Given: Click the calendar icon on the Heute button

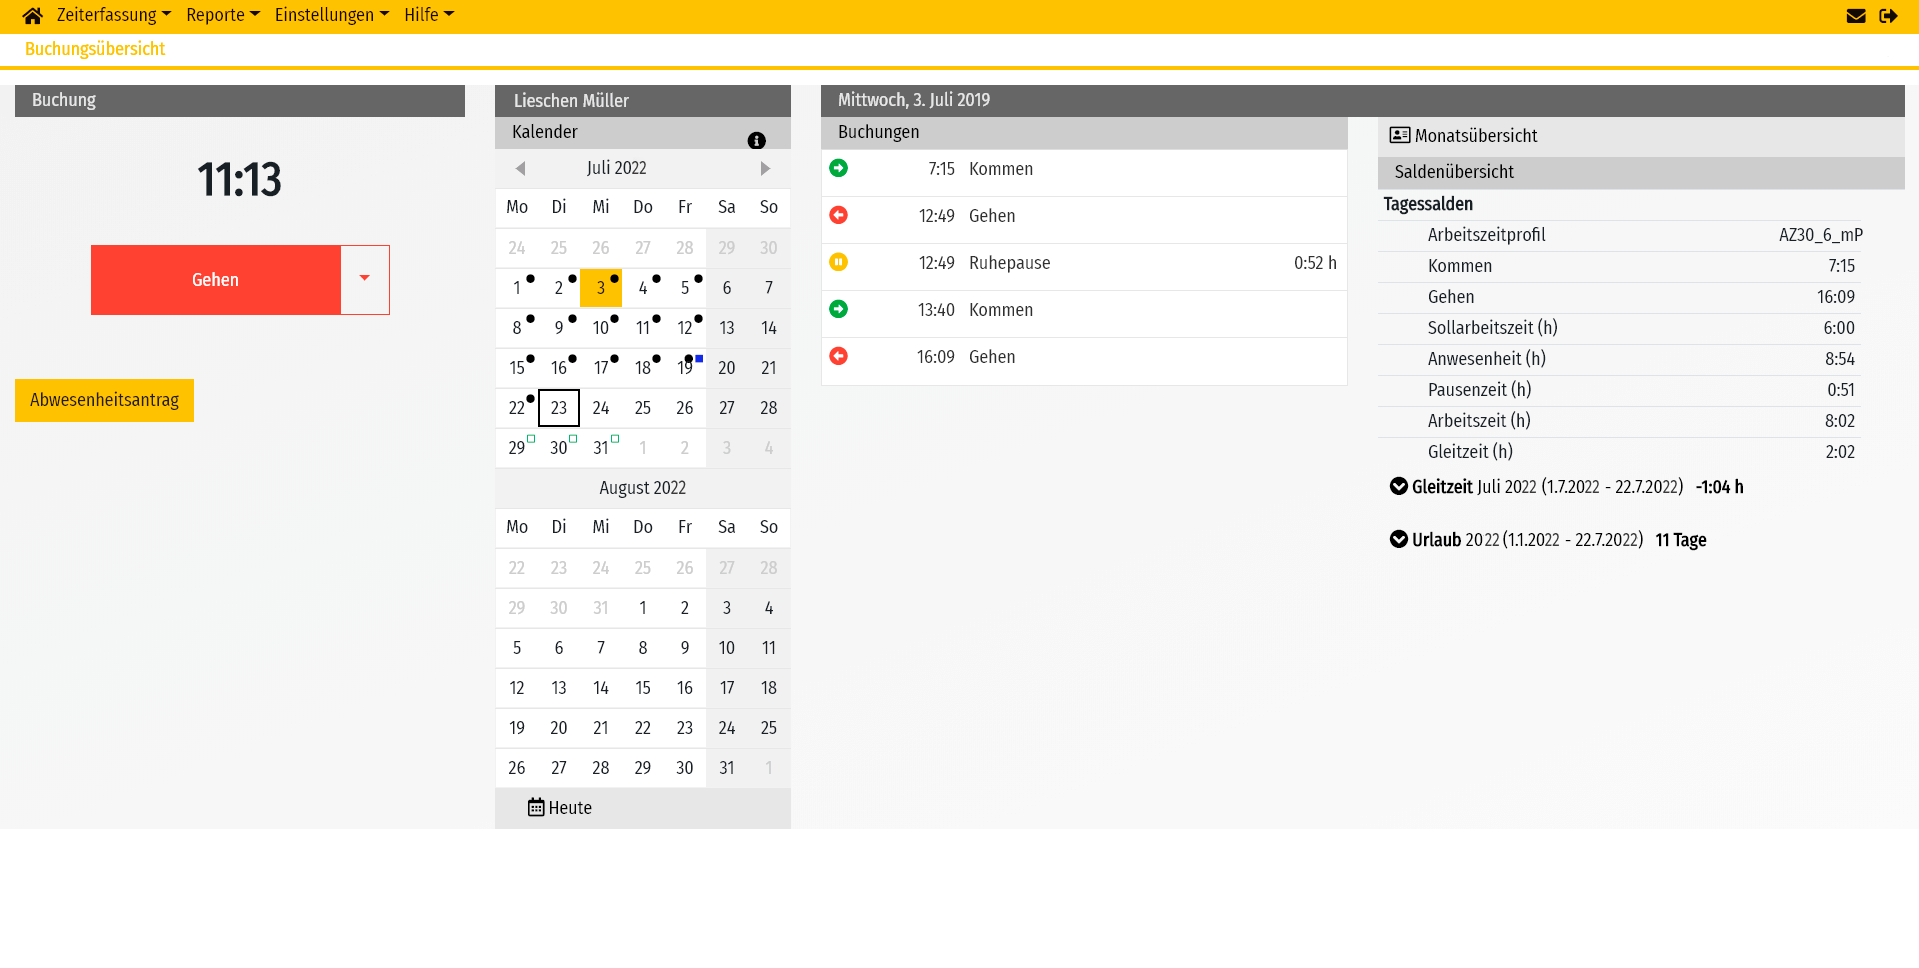Looking at the screenshot, I should (535, 807).
